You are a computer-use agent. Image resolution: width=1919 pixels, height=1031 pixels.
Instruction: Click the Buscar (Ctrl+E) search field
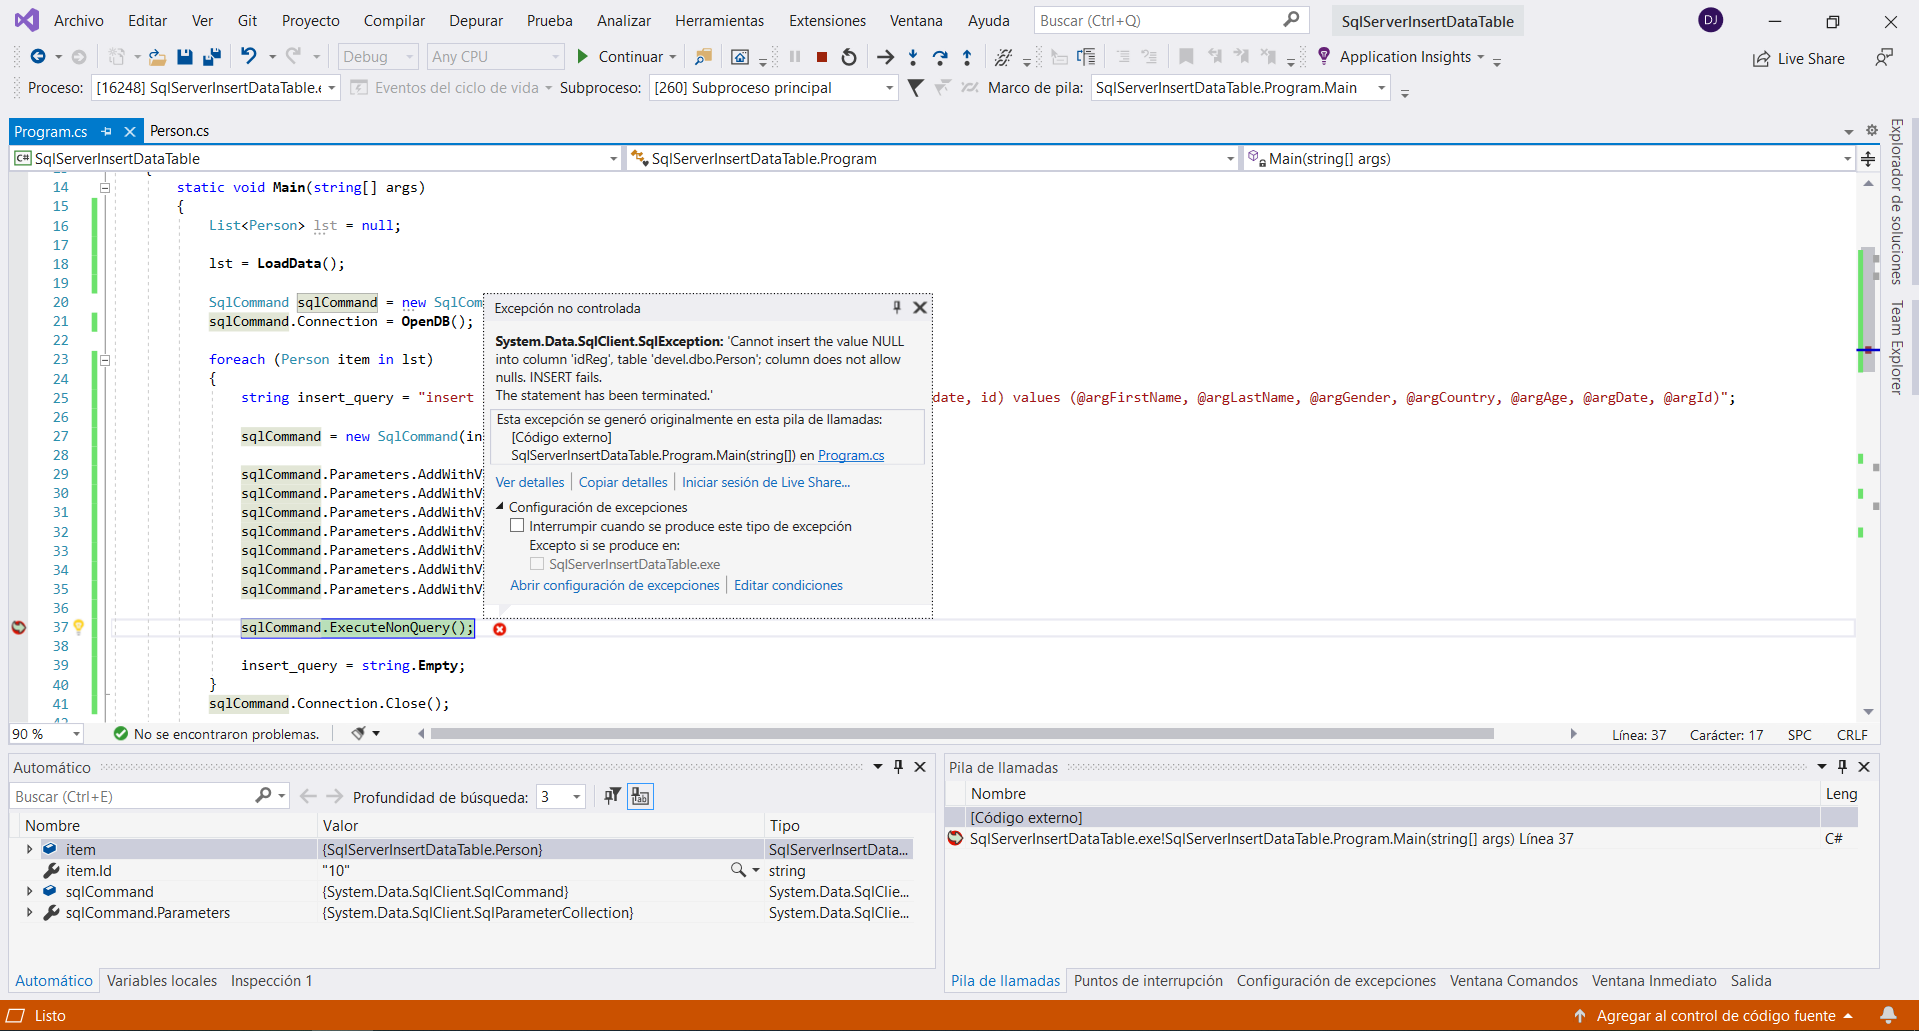coord(130,796)
